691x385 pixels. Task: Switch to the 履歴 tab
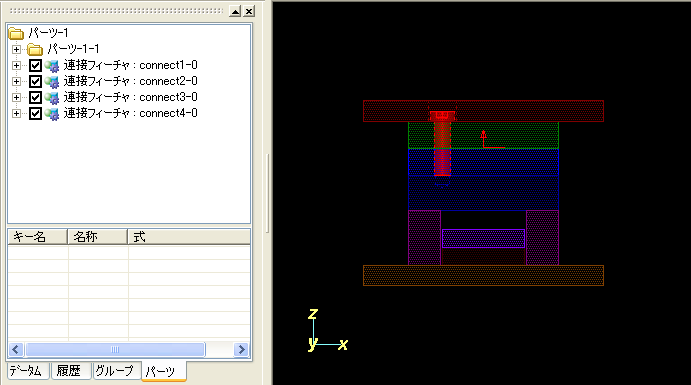(x=70, y=370)
